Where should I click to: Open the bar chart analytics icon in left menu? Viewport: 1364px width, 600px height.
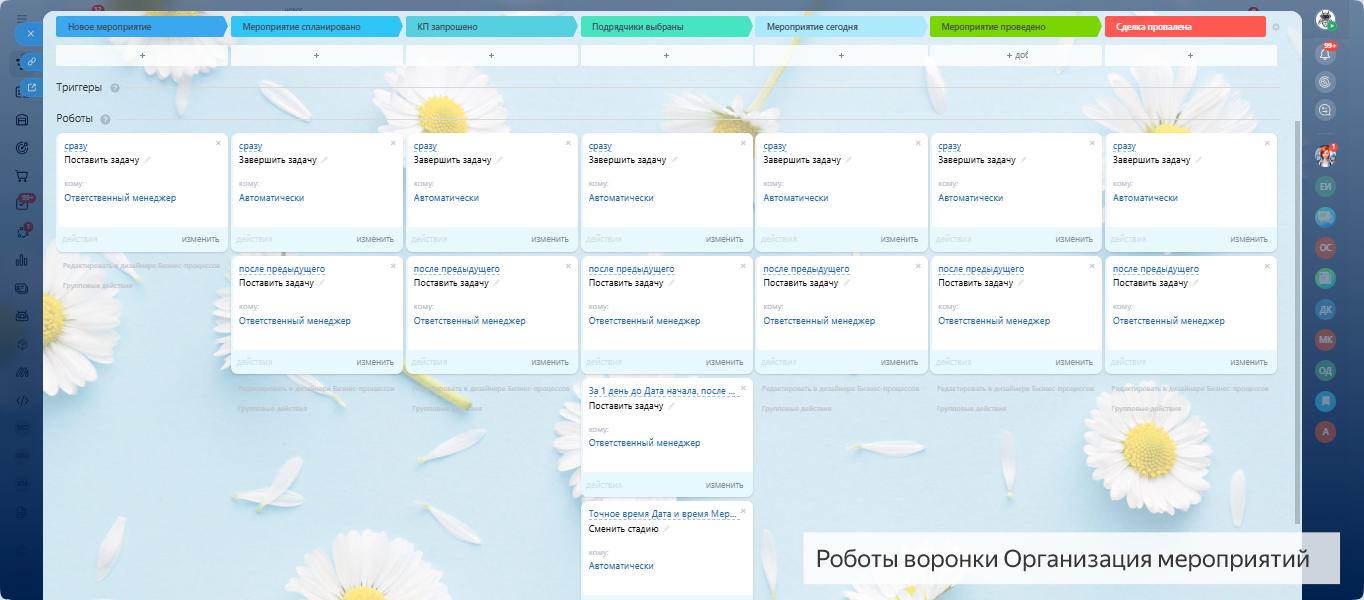pyautogui.click(x=22, y=260)
